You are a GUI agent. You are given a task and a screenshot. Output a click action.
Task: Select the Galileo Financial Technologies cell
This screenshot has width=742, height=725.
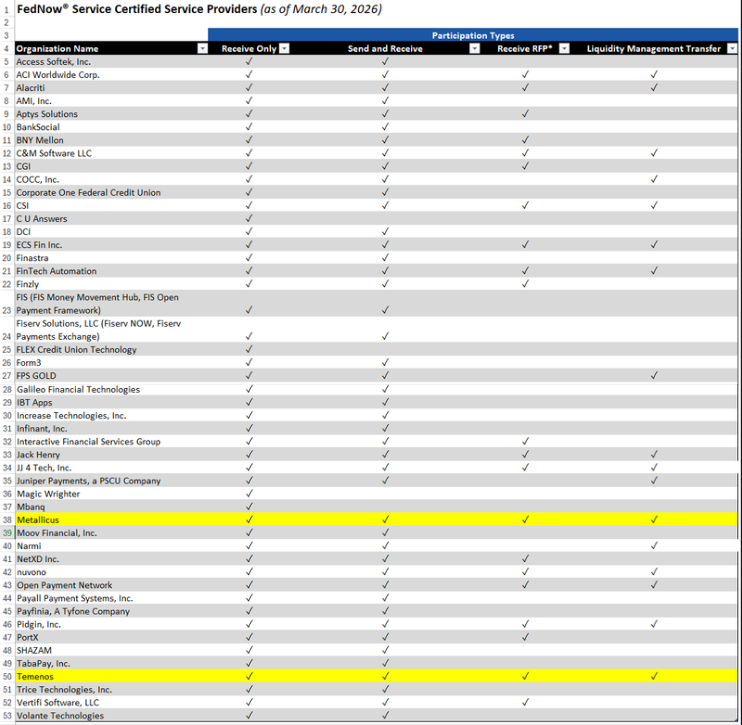(112, 389)
